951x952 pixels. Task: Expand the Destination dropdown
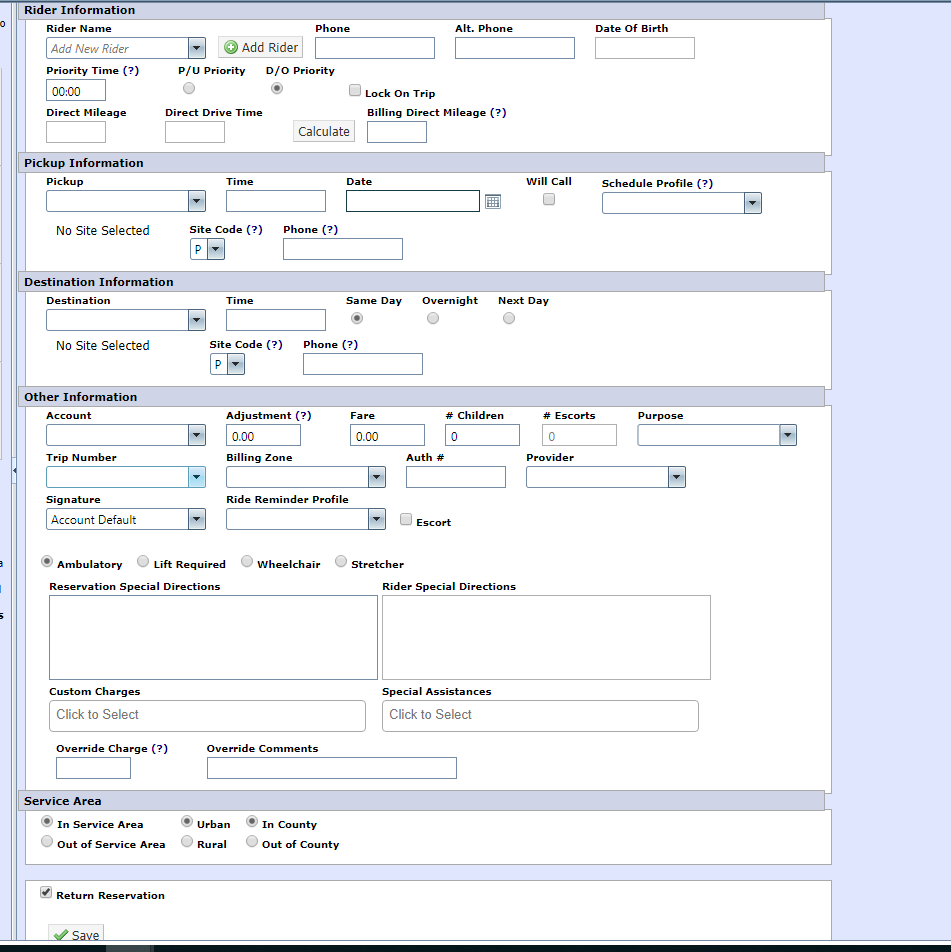[197, 320]
